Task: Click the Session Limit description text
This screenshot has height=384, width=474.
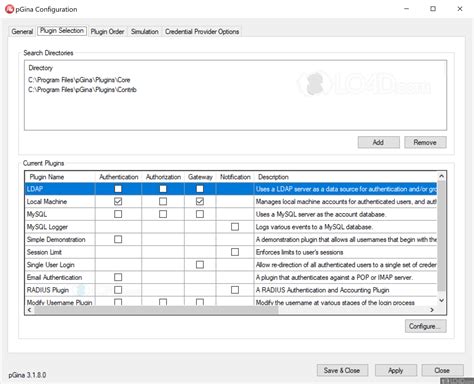Action: (x=299, y=252)
